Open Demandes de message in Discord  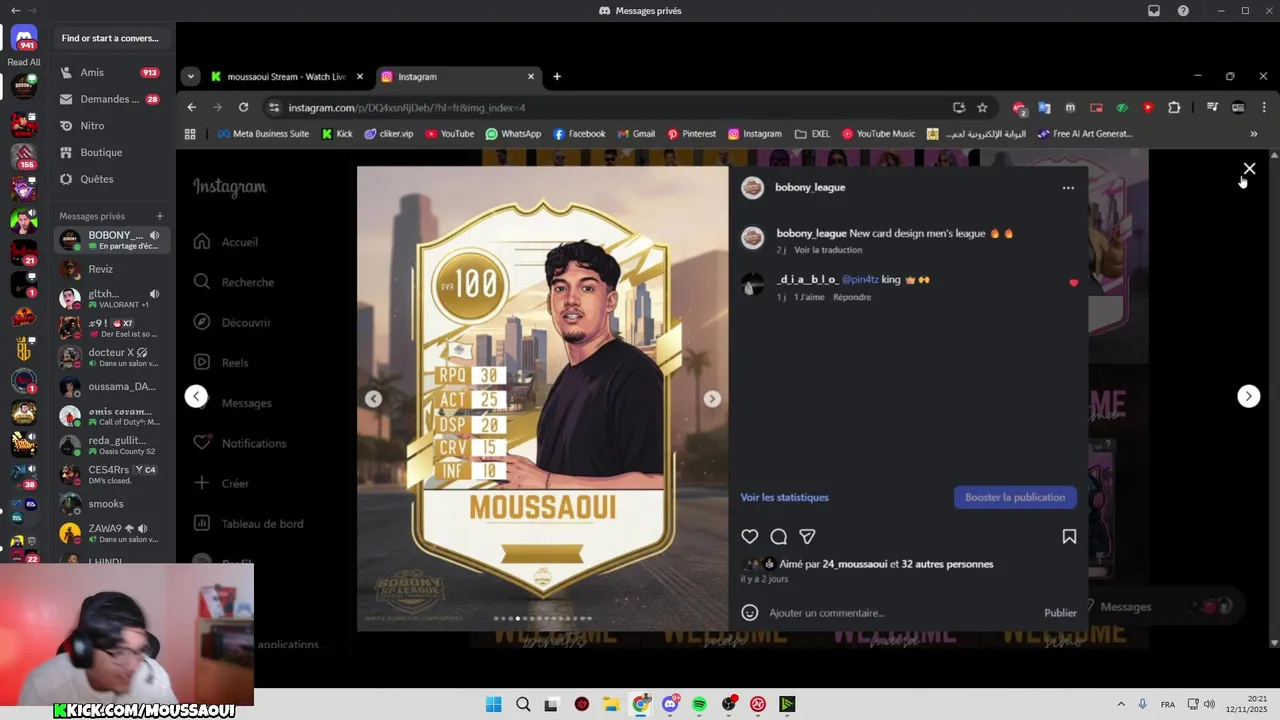tap(111, 99)
